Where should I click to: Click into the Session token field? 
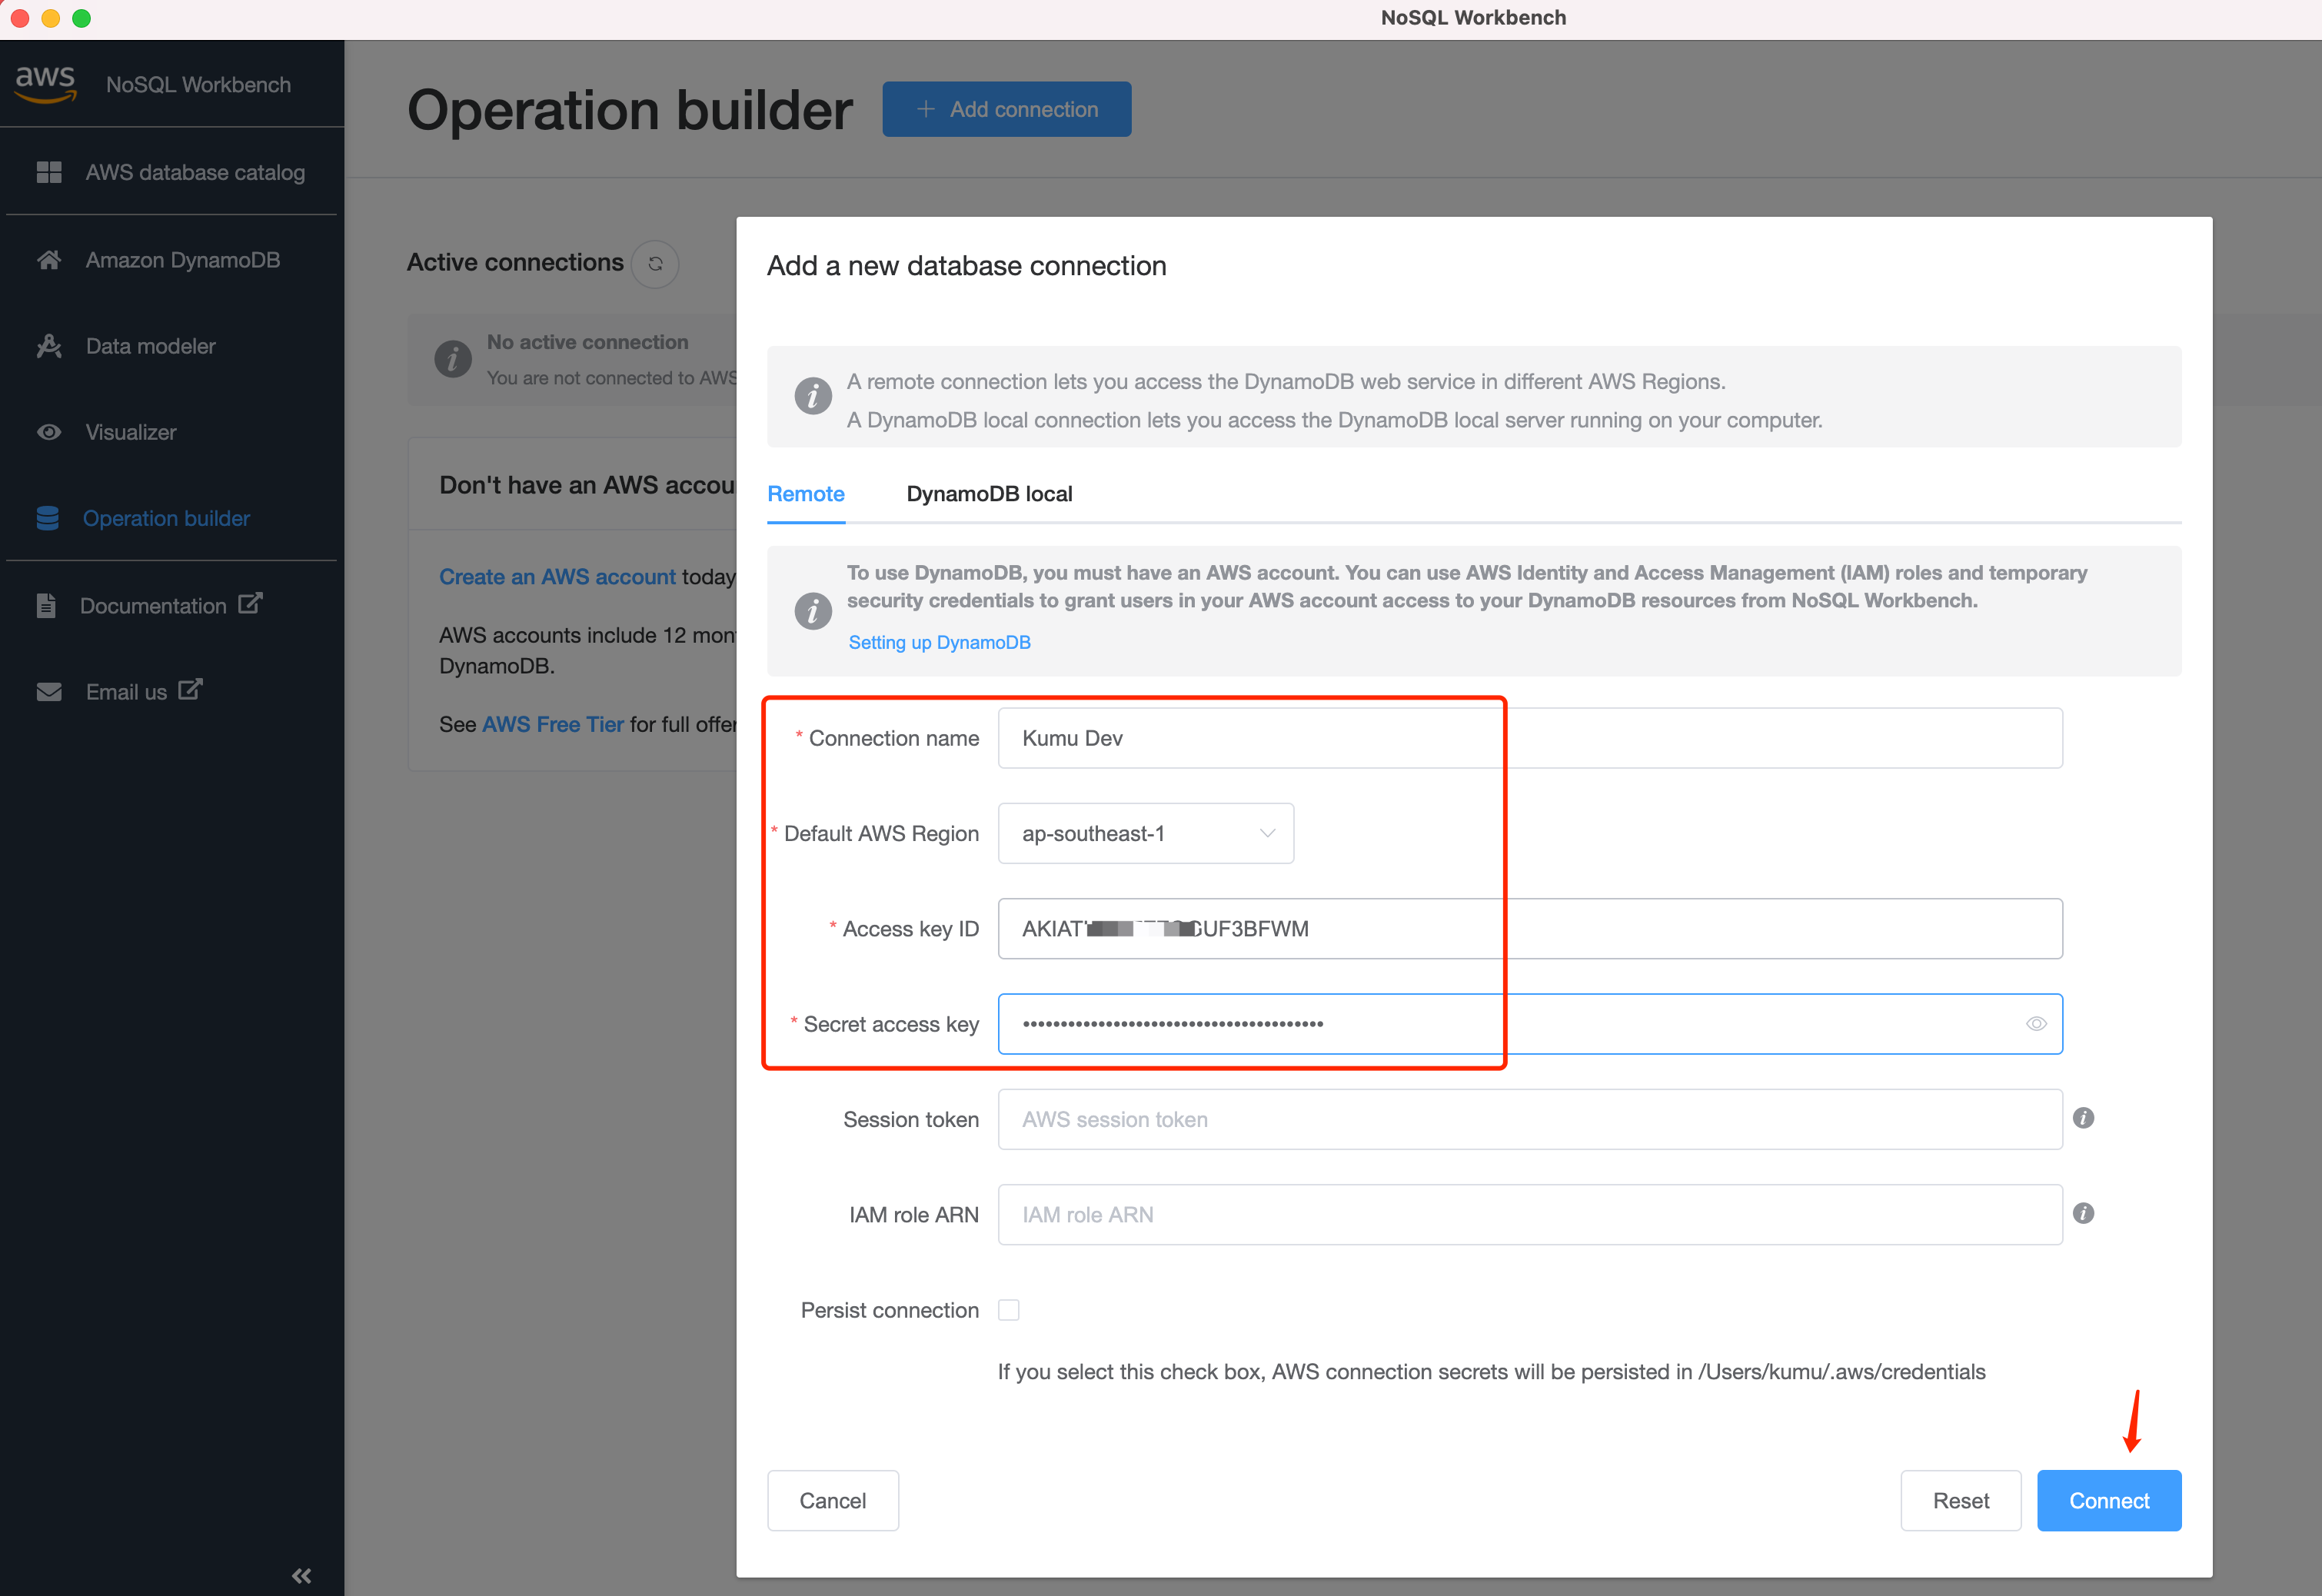tap(1529, 1119)
